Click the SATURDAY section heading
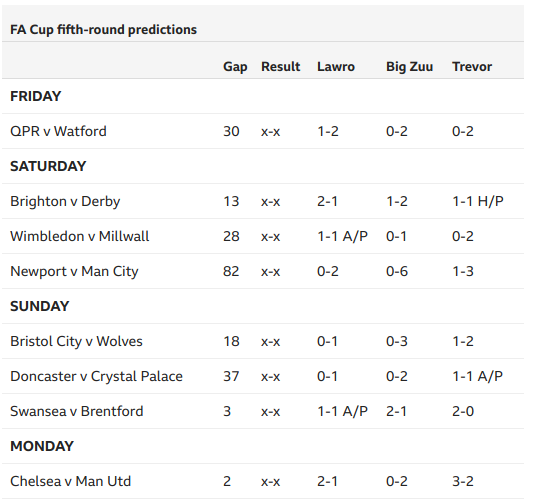 [48, 166]
